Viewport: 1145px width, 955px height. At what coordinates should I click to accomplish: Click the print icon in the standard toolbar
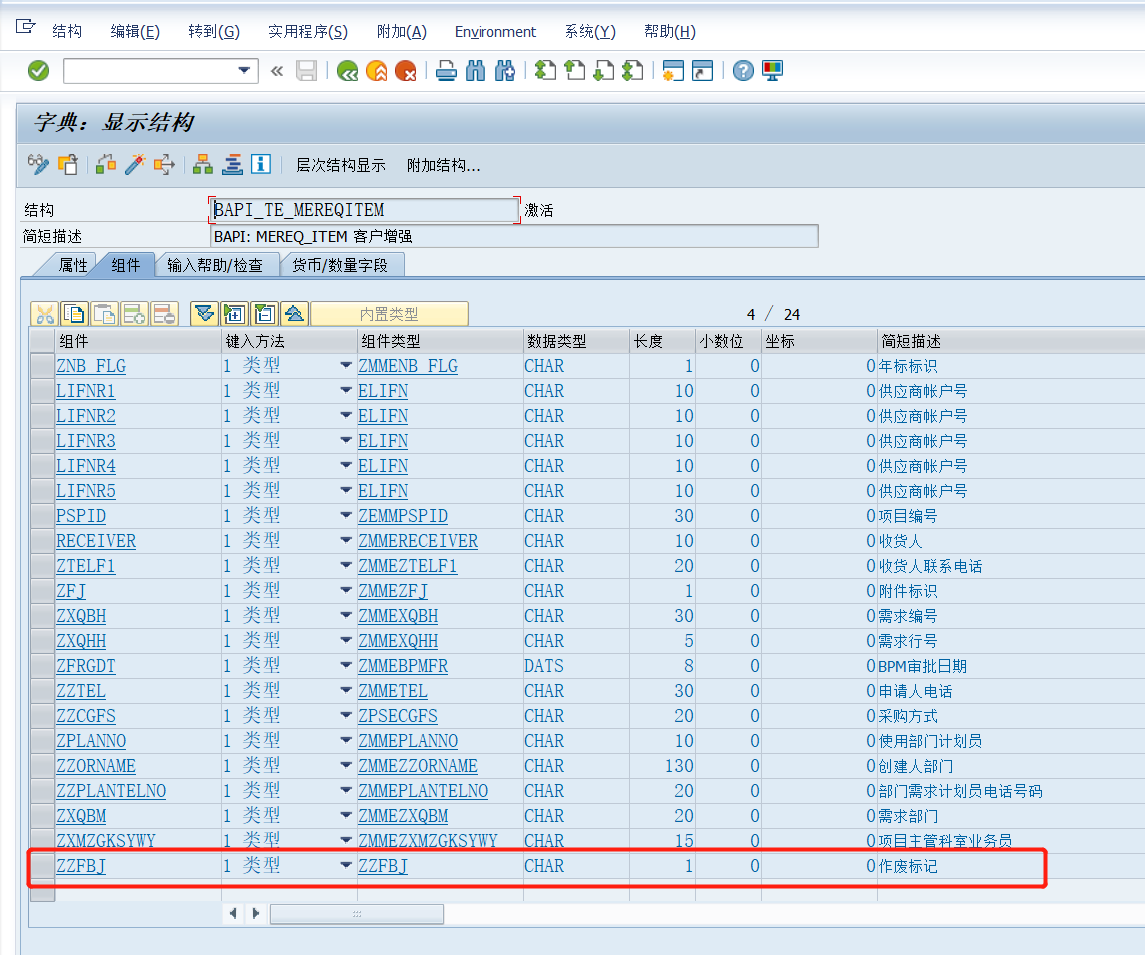[x=445, y=71]
